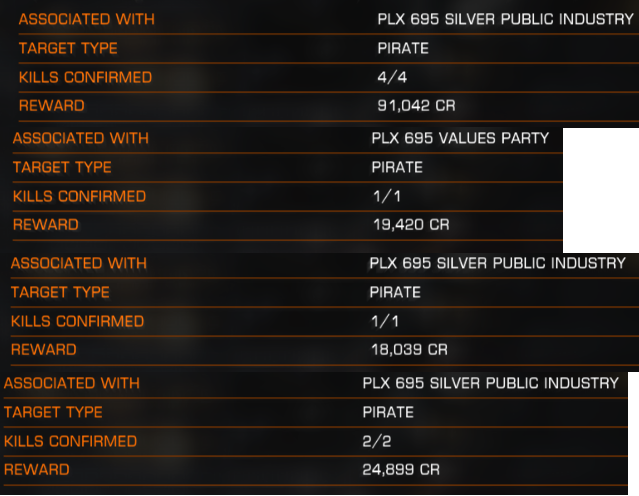Click the third block's ASSOCIATED WITH label
639x496 pixels.
click(79, 263)
